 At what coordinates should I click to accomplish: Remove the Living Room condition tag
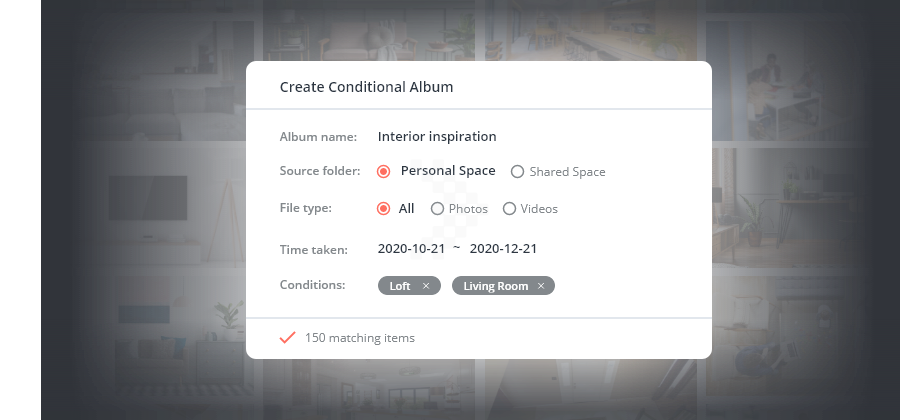click(x=541, y=286)
